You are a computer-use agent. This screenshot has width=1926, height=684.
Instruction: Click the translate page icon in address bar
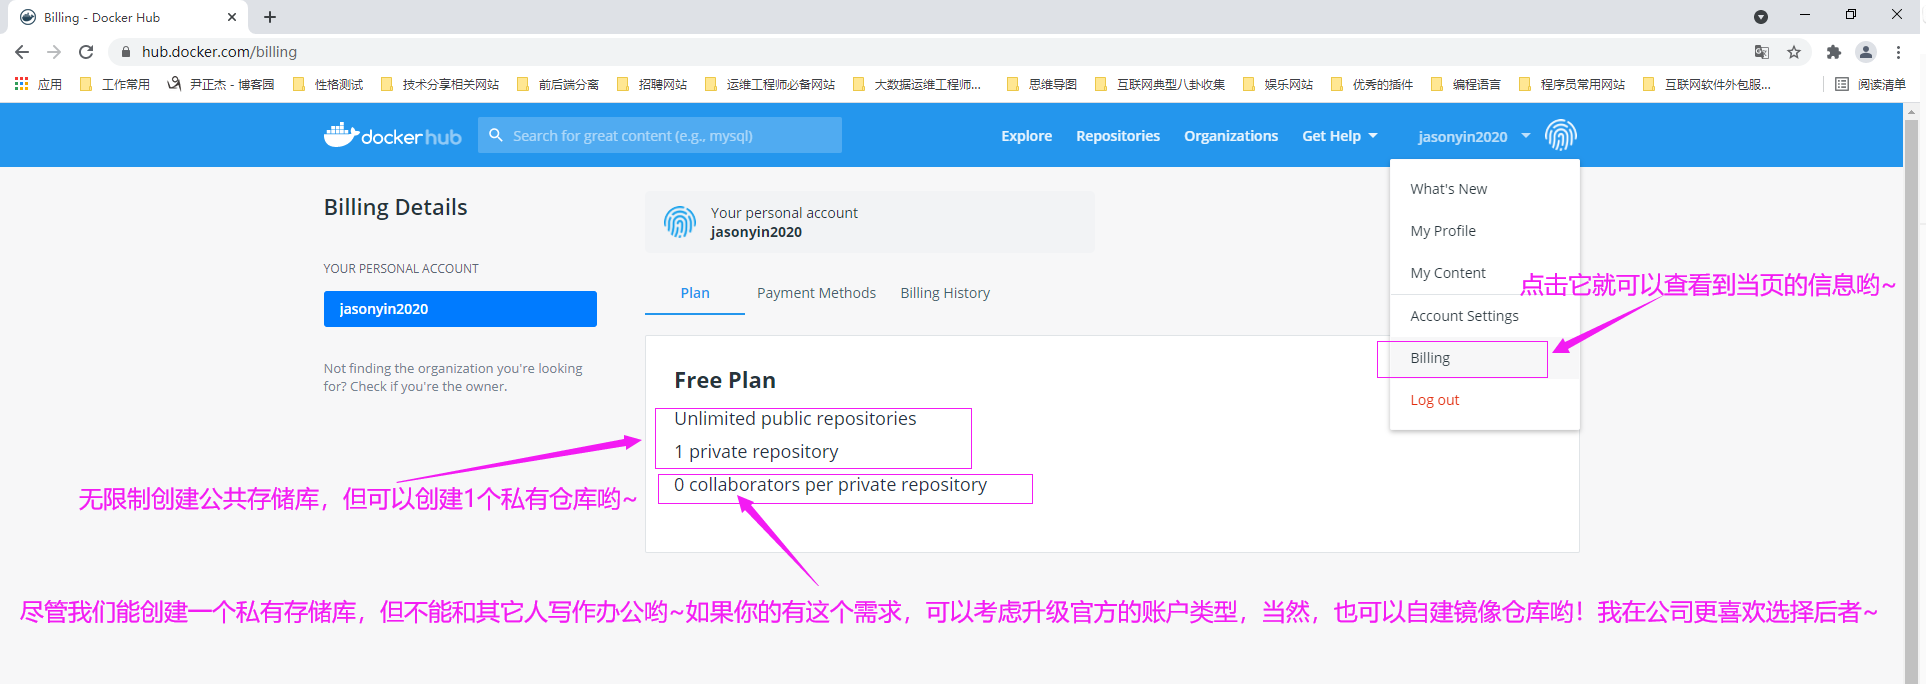point(1761,52)
